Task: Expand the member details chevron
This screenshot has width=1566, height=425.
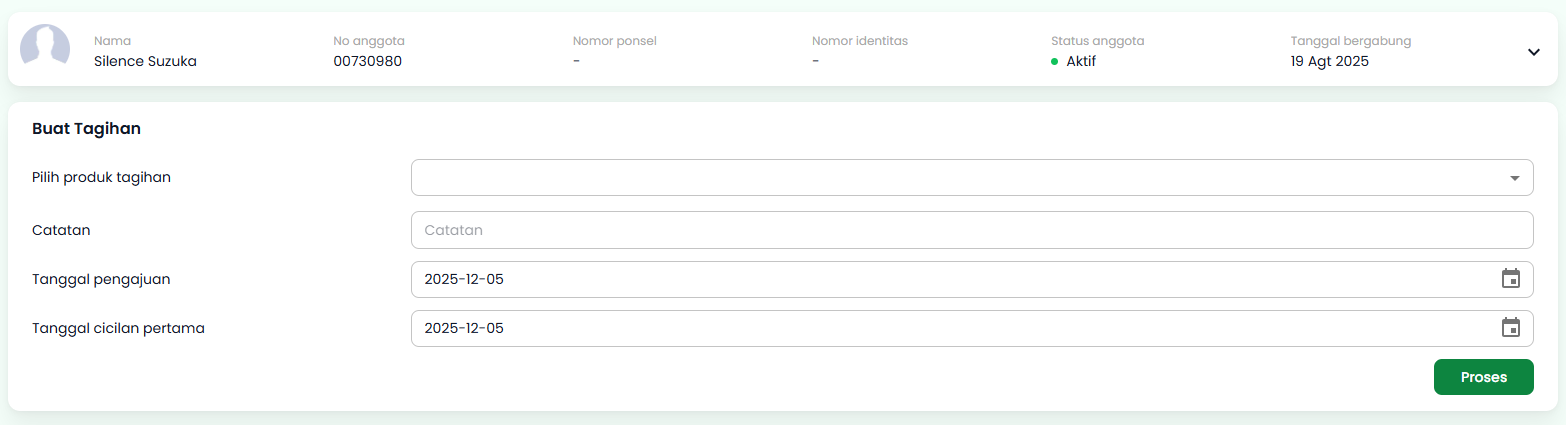Action: click(1533, 52)
